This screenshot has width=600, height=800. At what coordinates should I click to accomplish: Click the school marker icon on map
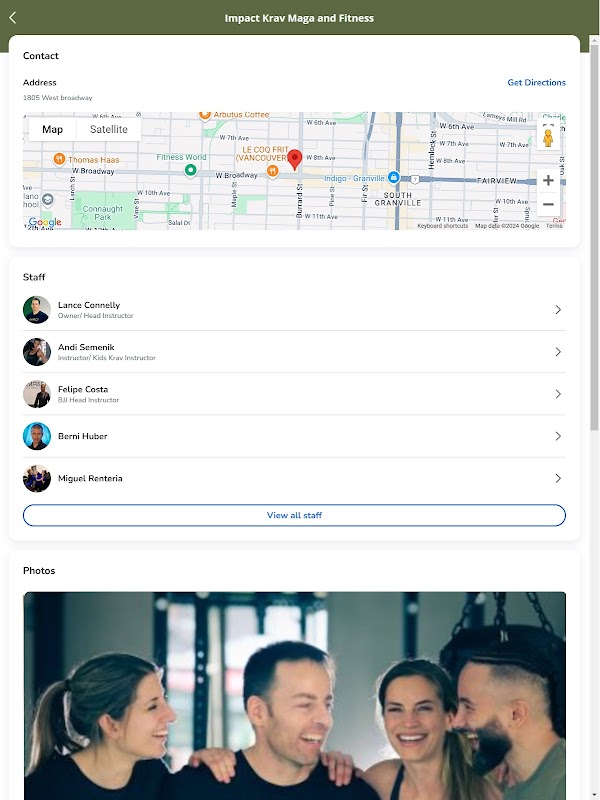(x=47, y=199)
